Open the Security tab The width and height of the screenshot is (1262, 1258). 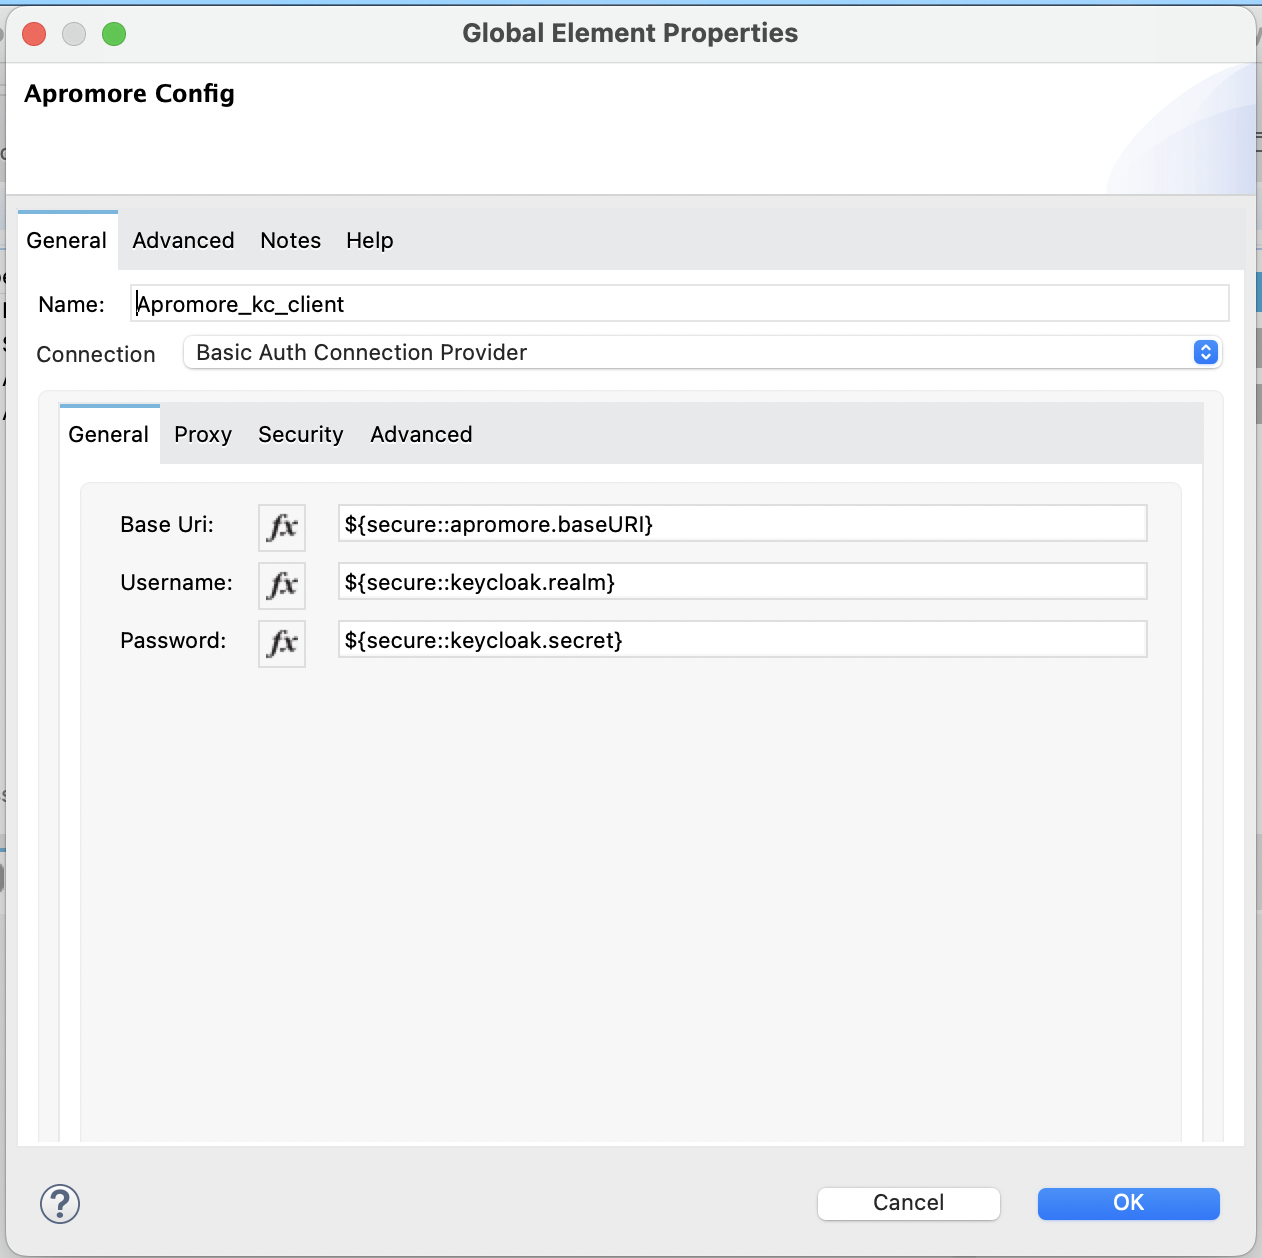pos(301,435)
